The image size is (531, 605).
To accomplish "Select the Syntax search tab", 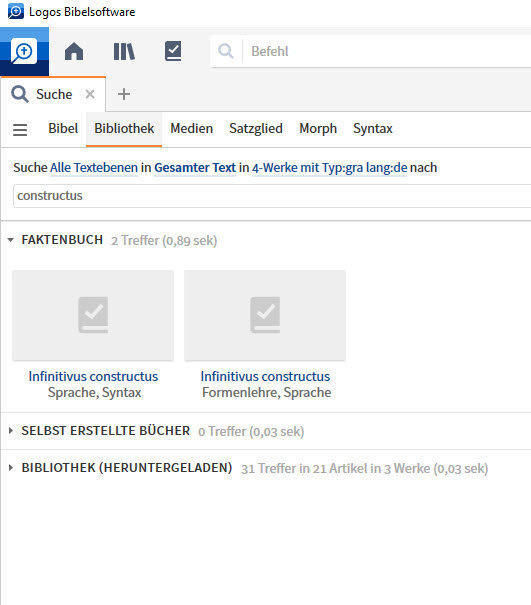I will (373, 128).
